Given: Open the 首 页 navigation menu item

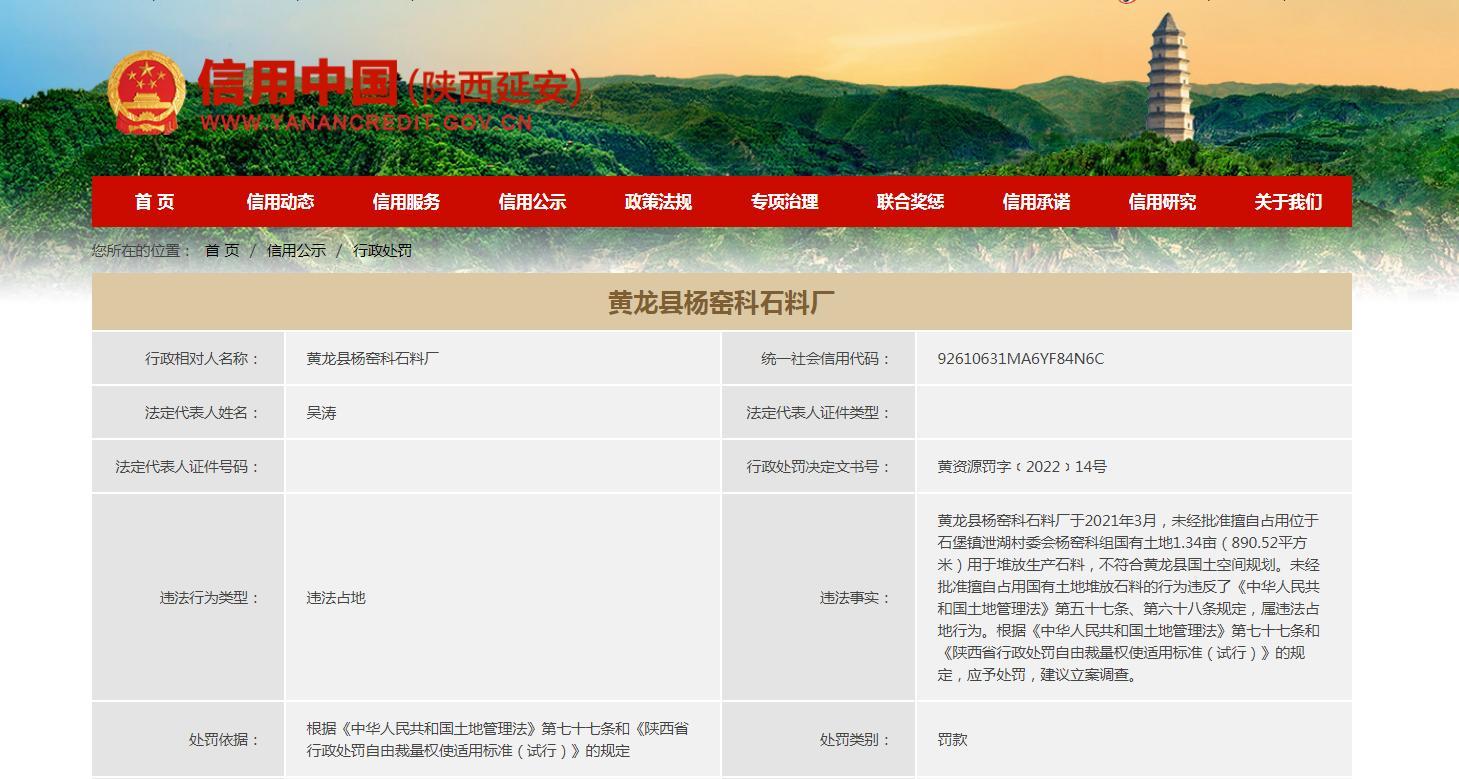Looking at the screenshot, I should click(155, 202).
